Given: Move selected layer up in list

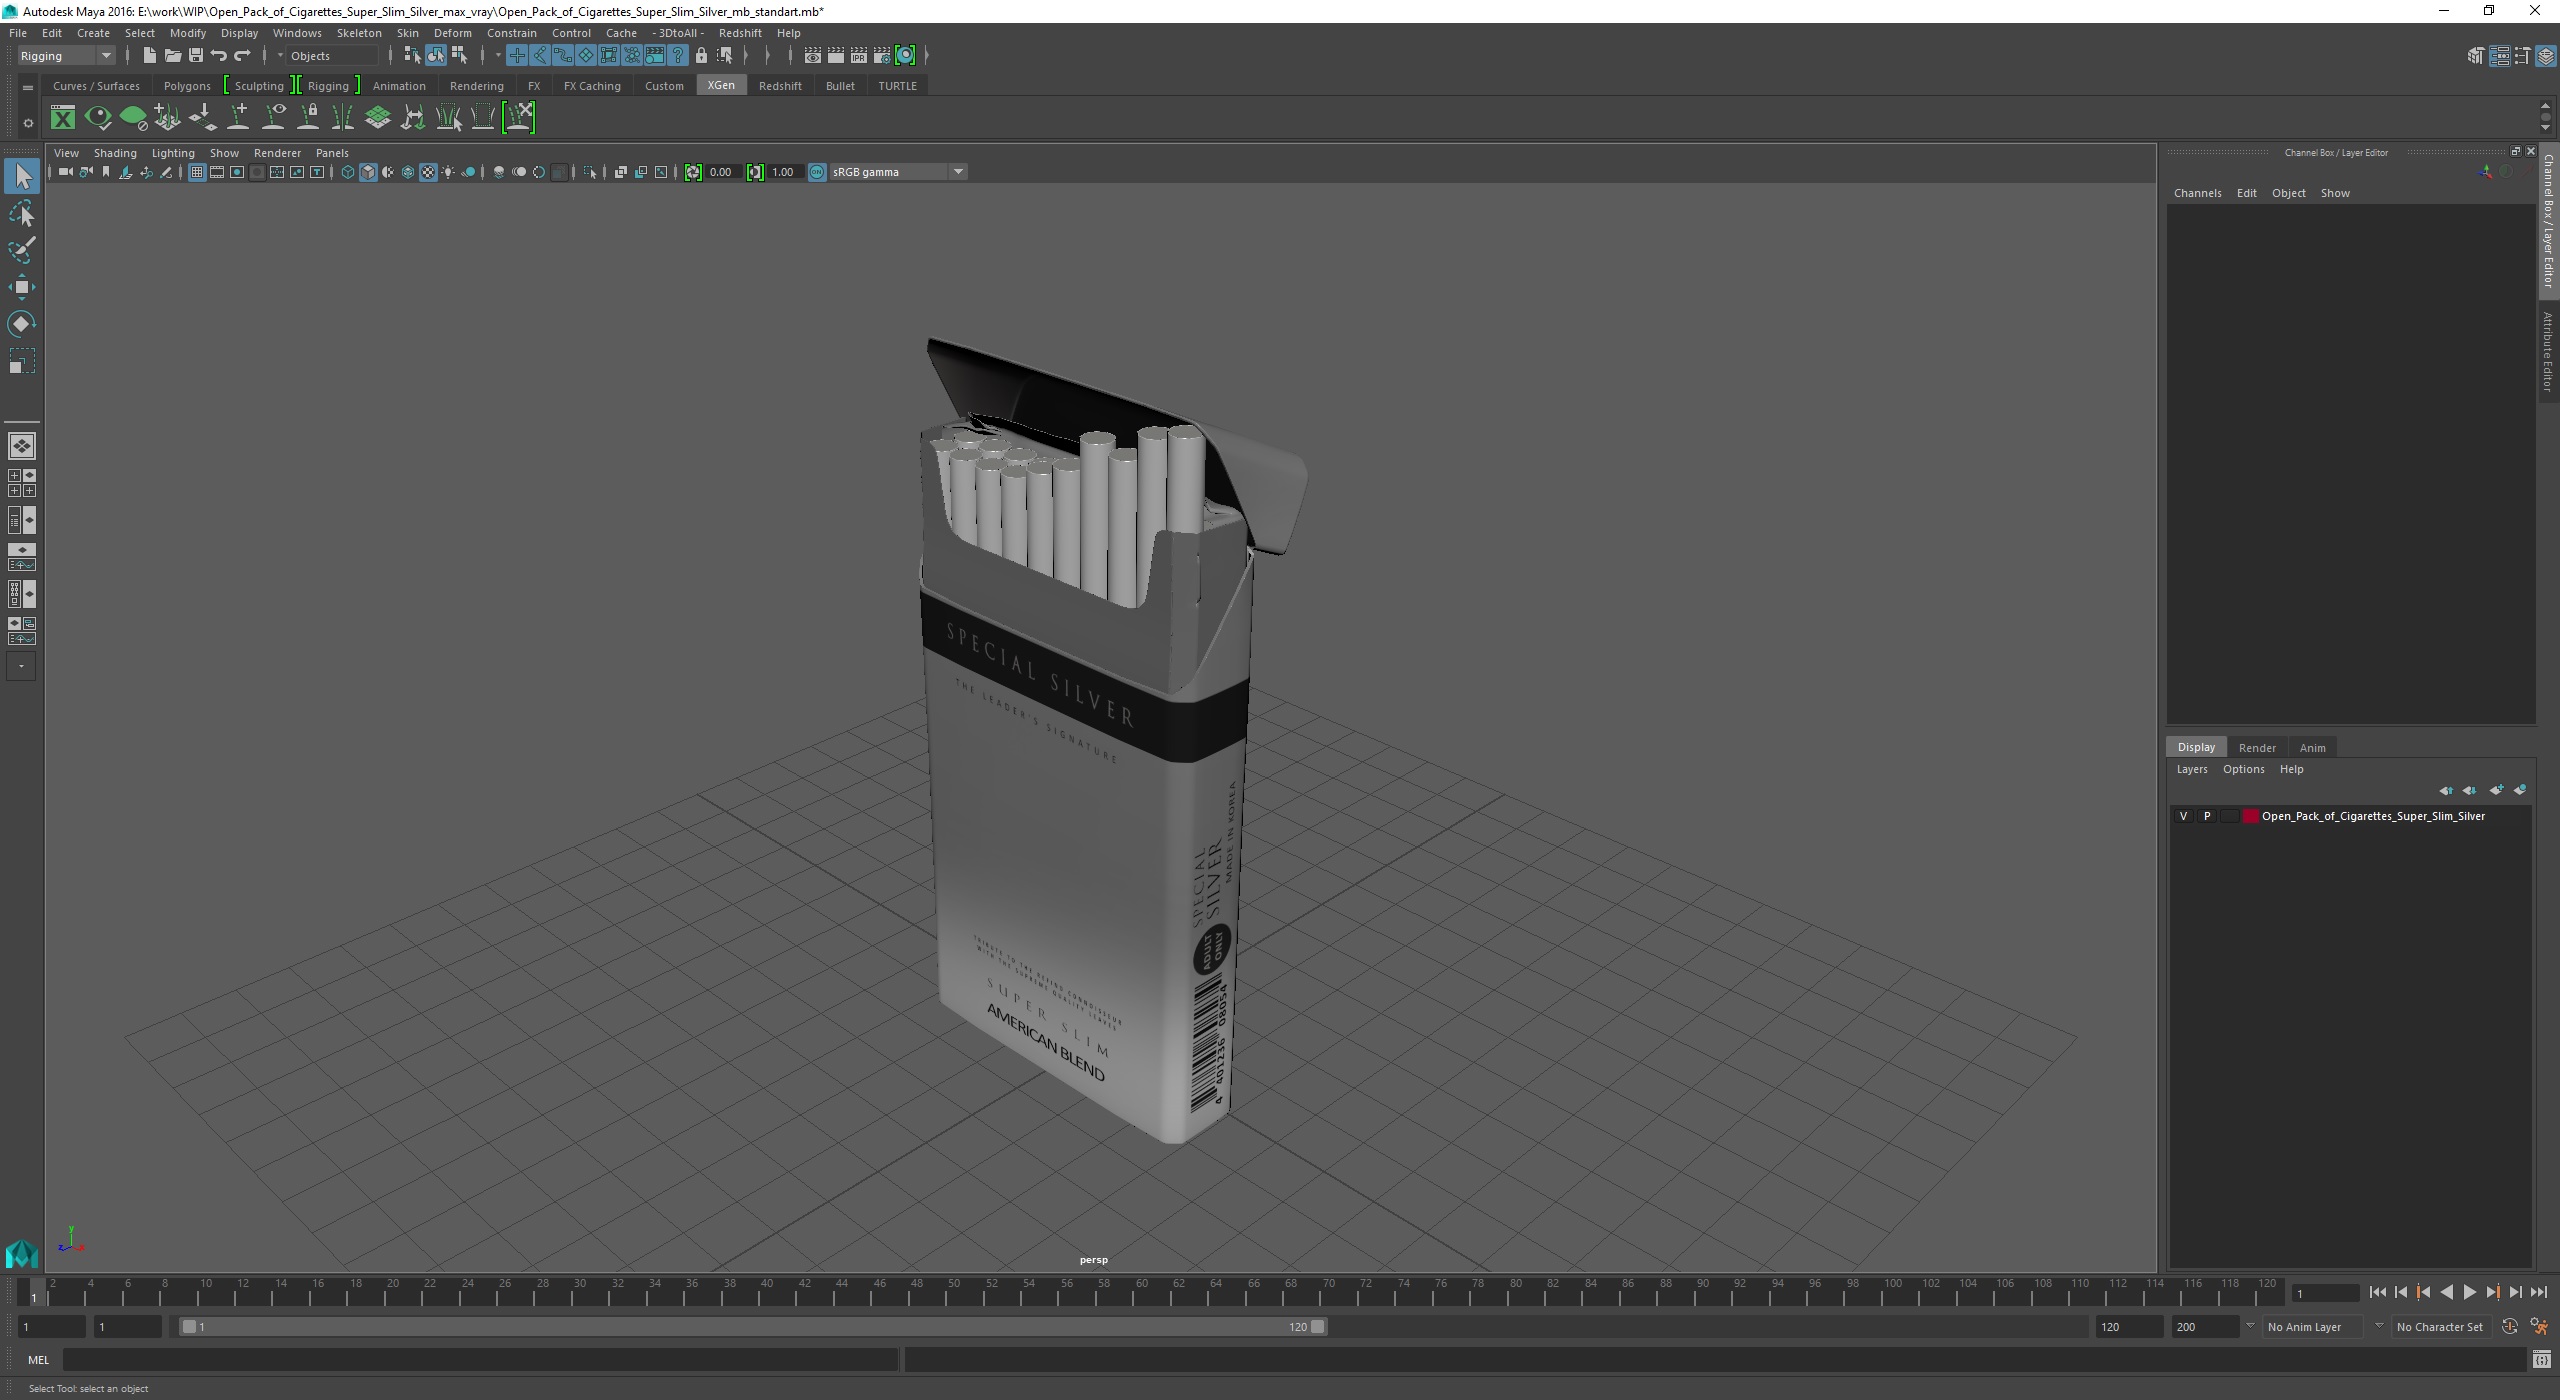Looking at the screenshot, I should pos(2446,790).
